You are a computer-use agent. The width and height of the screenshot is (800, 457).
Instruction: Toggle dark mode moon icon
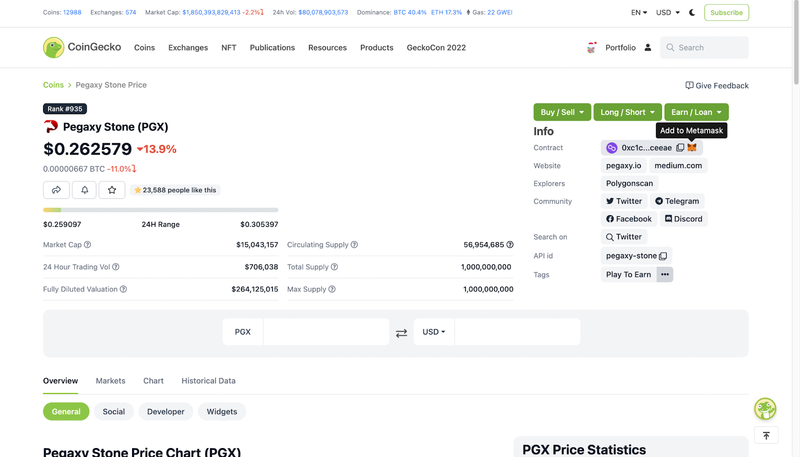click(x=692, y=12)
